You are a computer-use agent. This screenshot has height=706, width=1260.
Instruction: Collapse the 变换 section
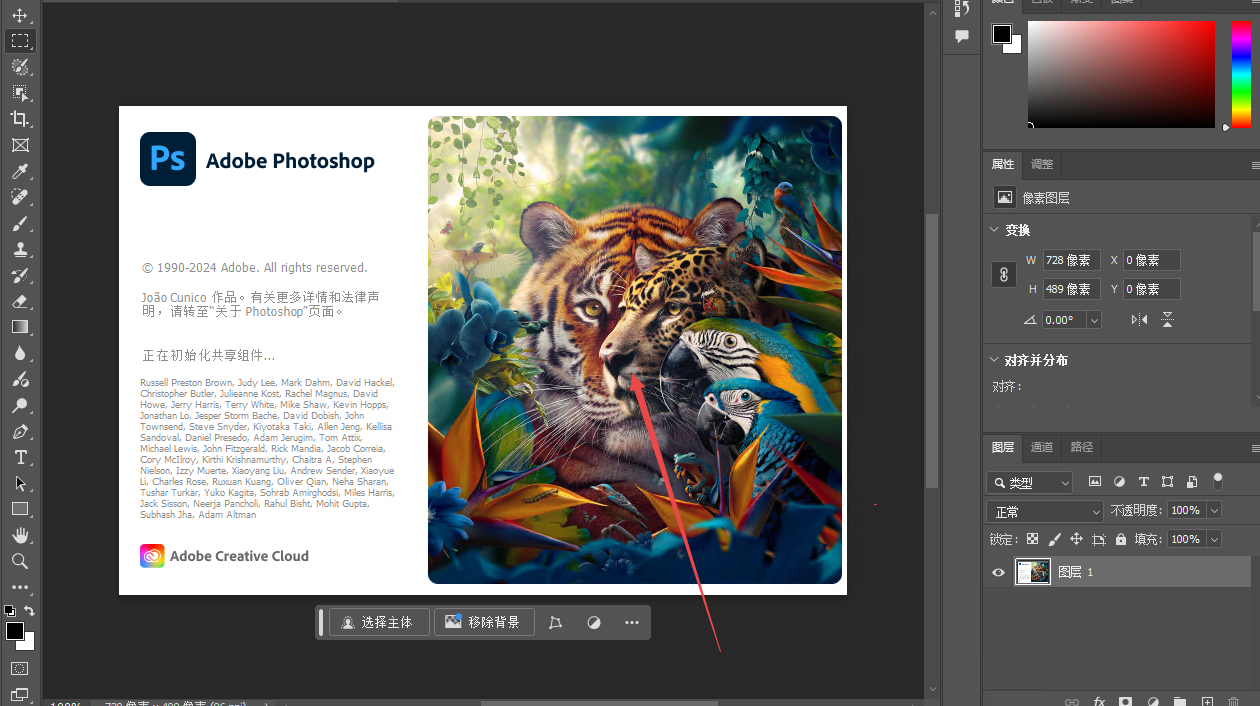(x=994, y=230)
